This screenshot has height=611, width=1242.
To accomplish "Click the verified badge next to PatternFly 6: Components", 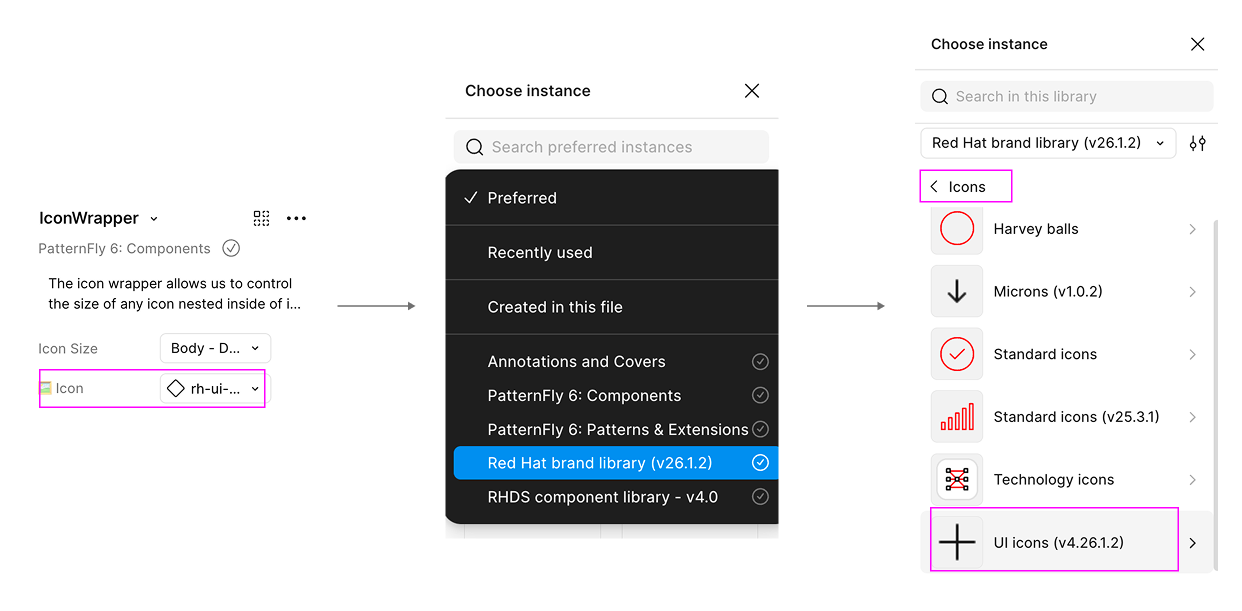I will click(231, 248).
